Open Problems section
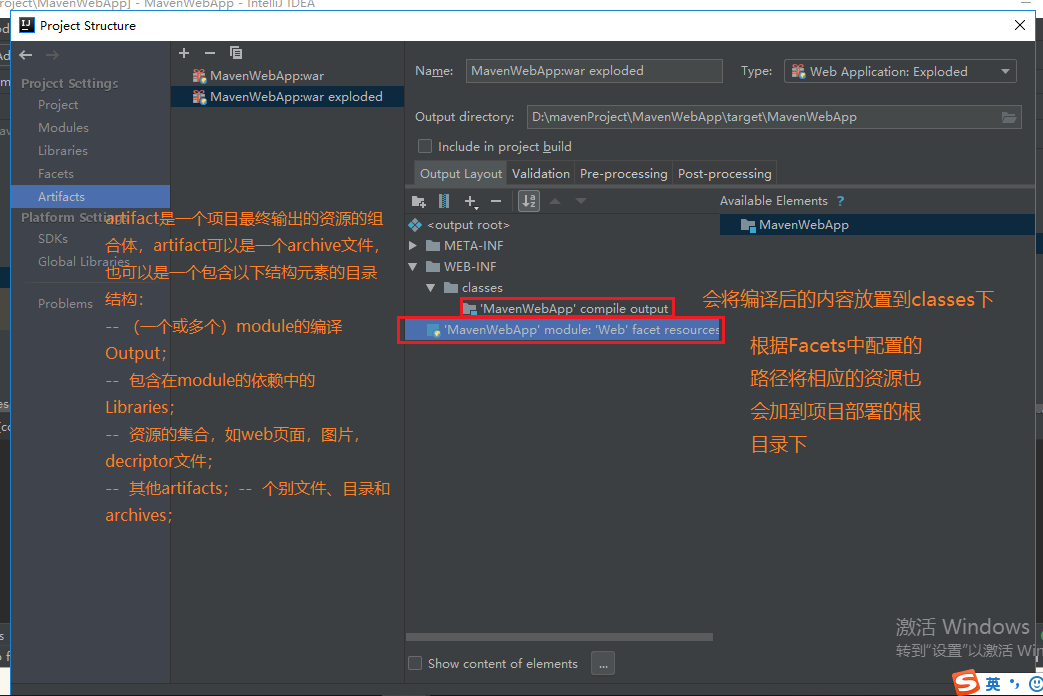Viewport: 1043px width, 696px height. 65,303
